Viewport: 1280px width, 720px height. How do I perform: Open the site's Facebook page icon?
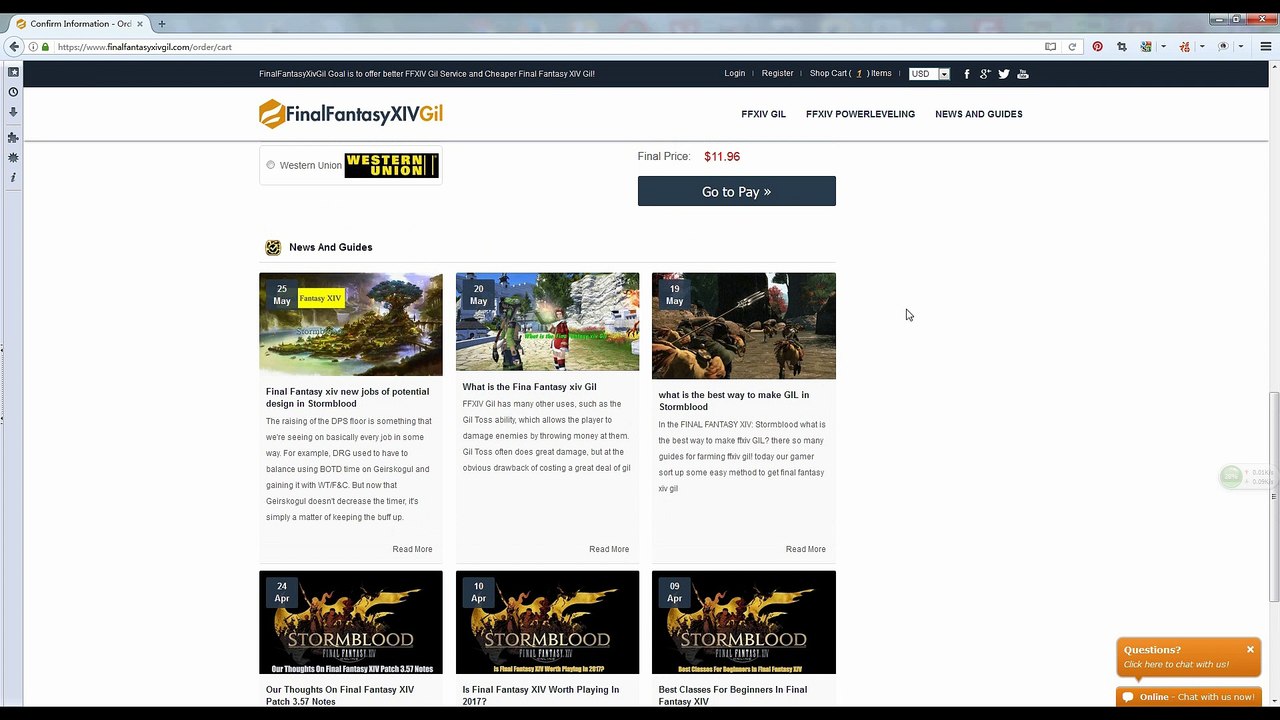coord(967,74)
